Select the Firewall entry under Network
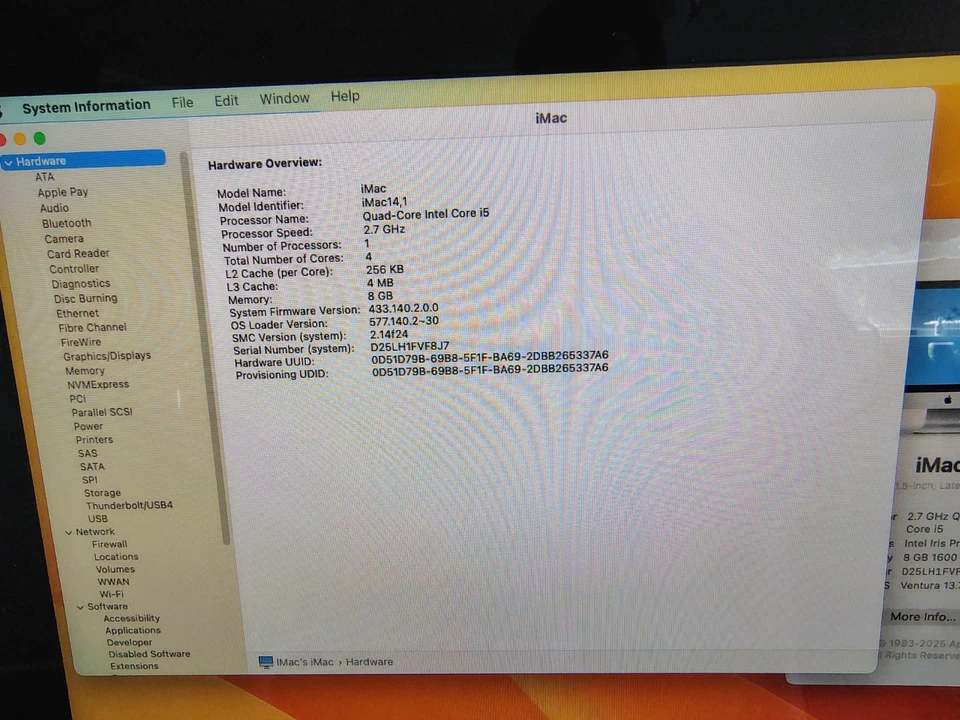Screen dimensions: 960x720 (109, 544)
